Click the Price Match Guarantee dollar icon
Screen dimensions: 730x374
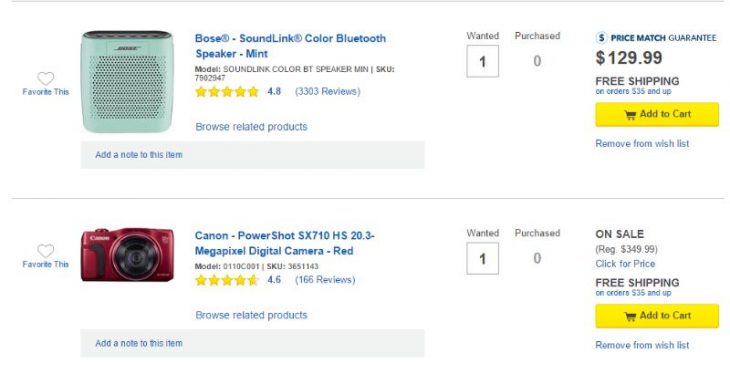(x=602, y=38)
